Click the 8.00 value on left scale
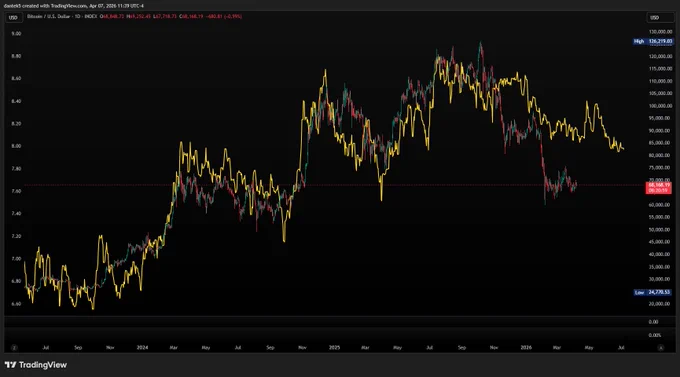This screenshot has height=377, width=680. 16,146
